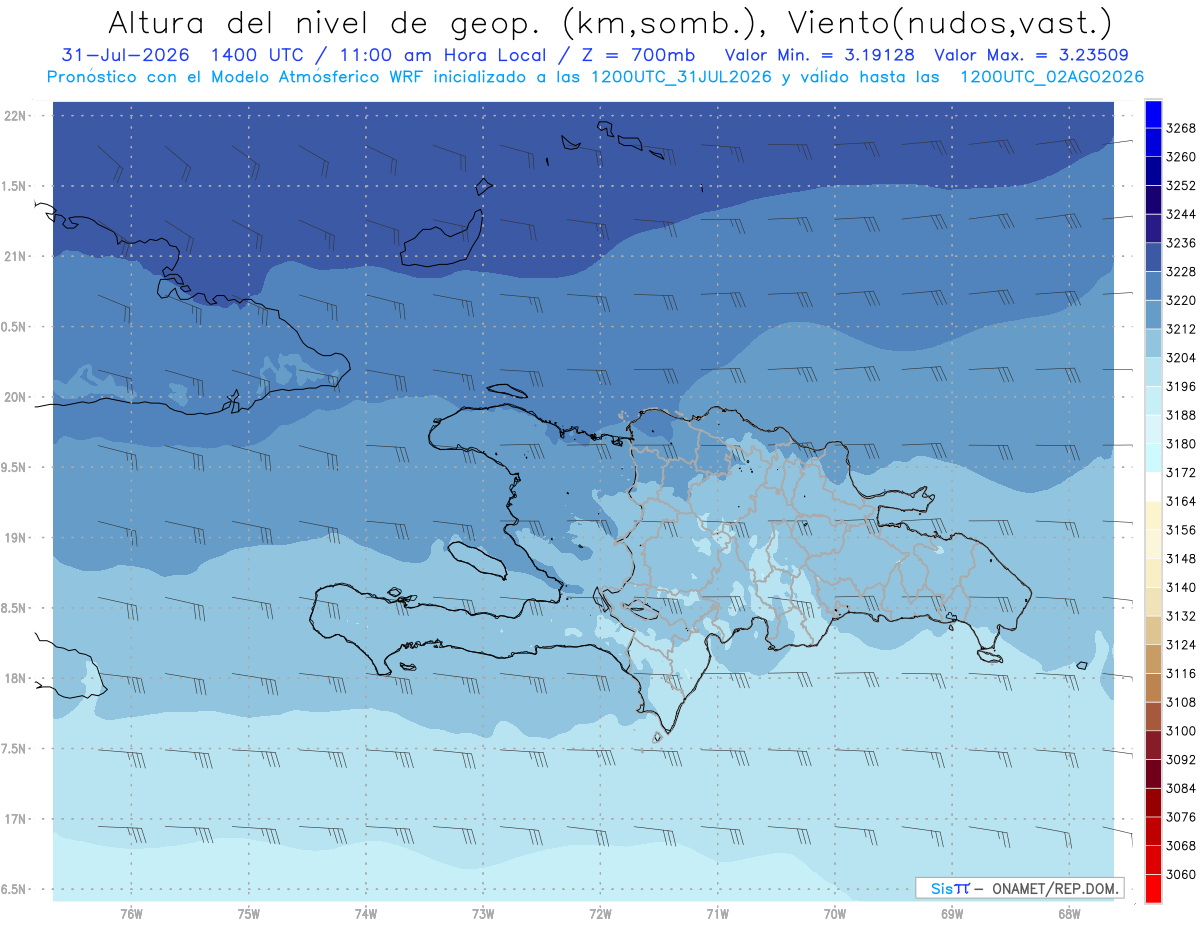Click the colorbar value '3220'
The image size is (1200, 927).
1180,300
